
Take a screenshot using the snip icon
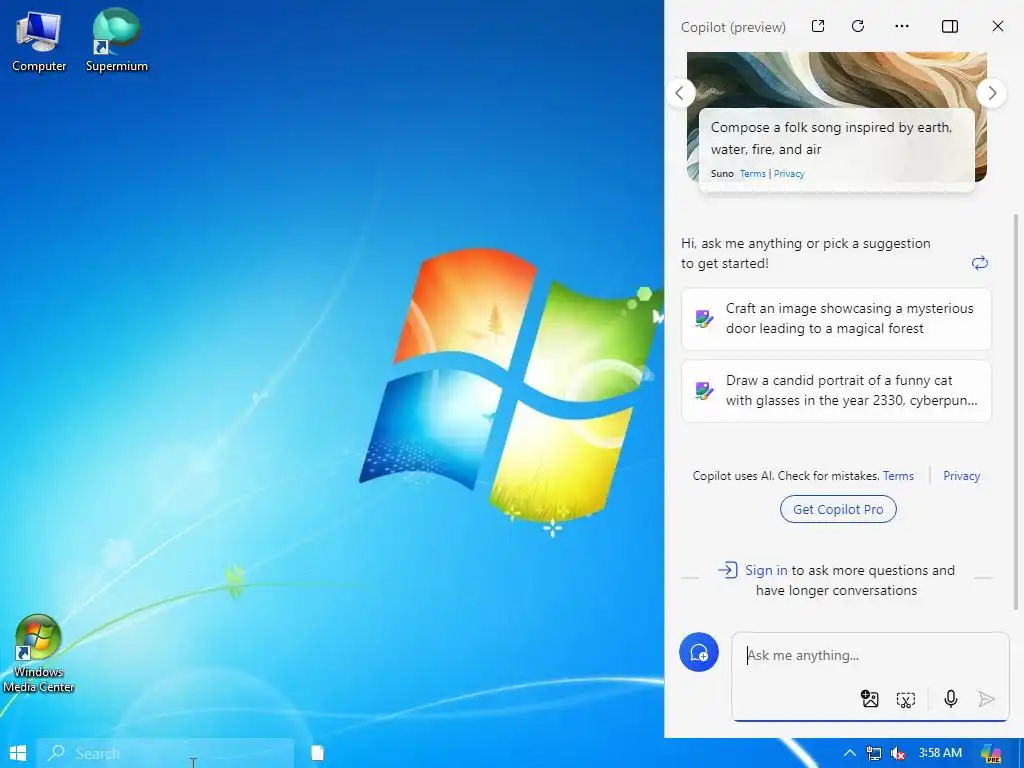906,700
